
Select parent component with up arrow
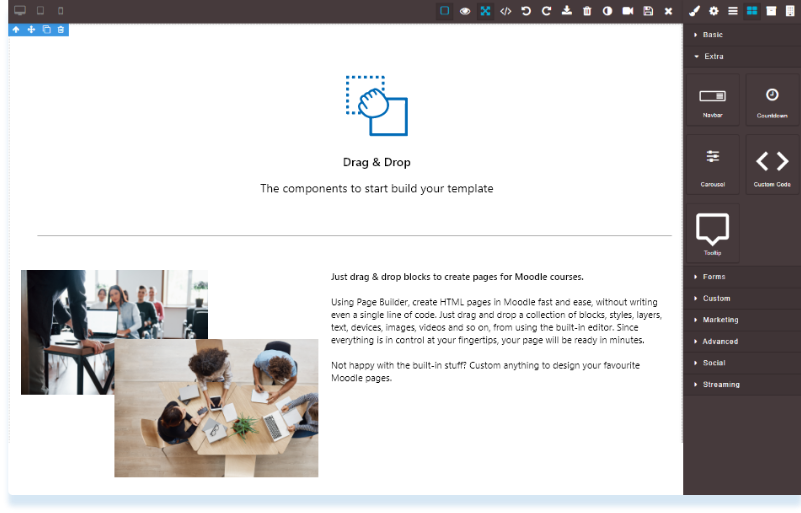(16, 30)
